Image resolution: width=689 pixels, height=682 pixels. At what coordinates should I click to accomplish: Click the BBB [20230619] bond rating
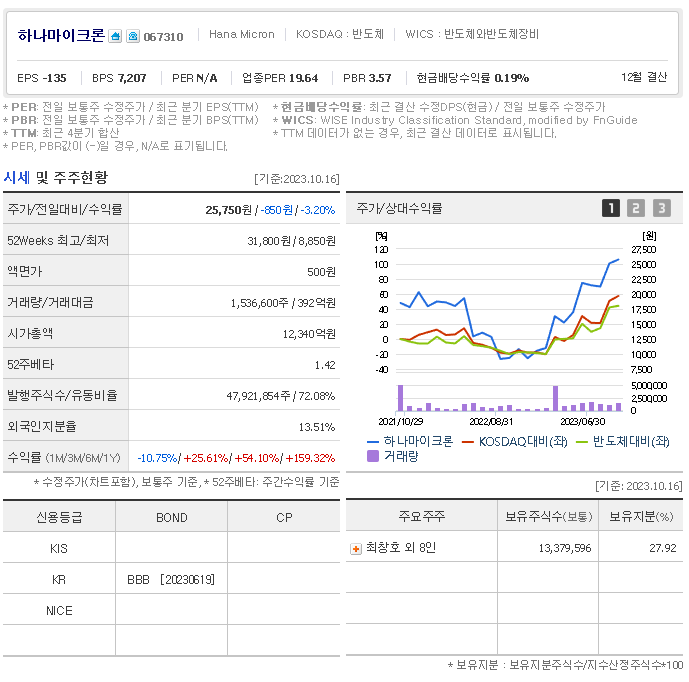point(171,580)
